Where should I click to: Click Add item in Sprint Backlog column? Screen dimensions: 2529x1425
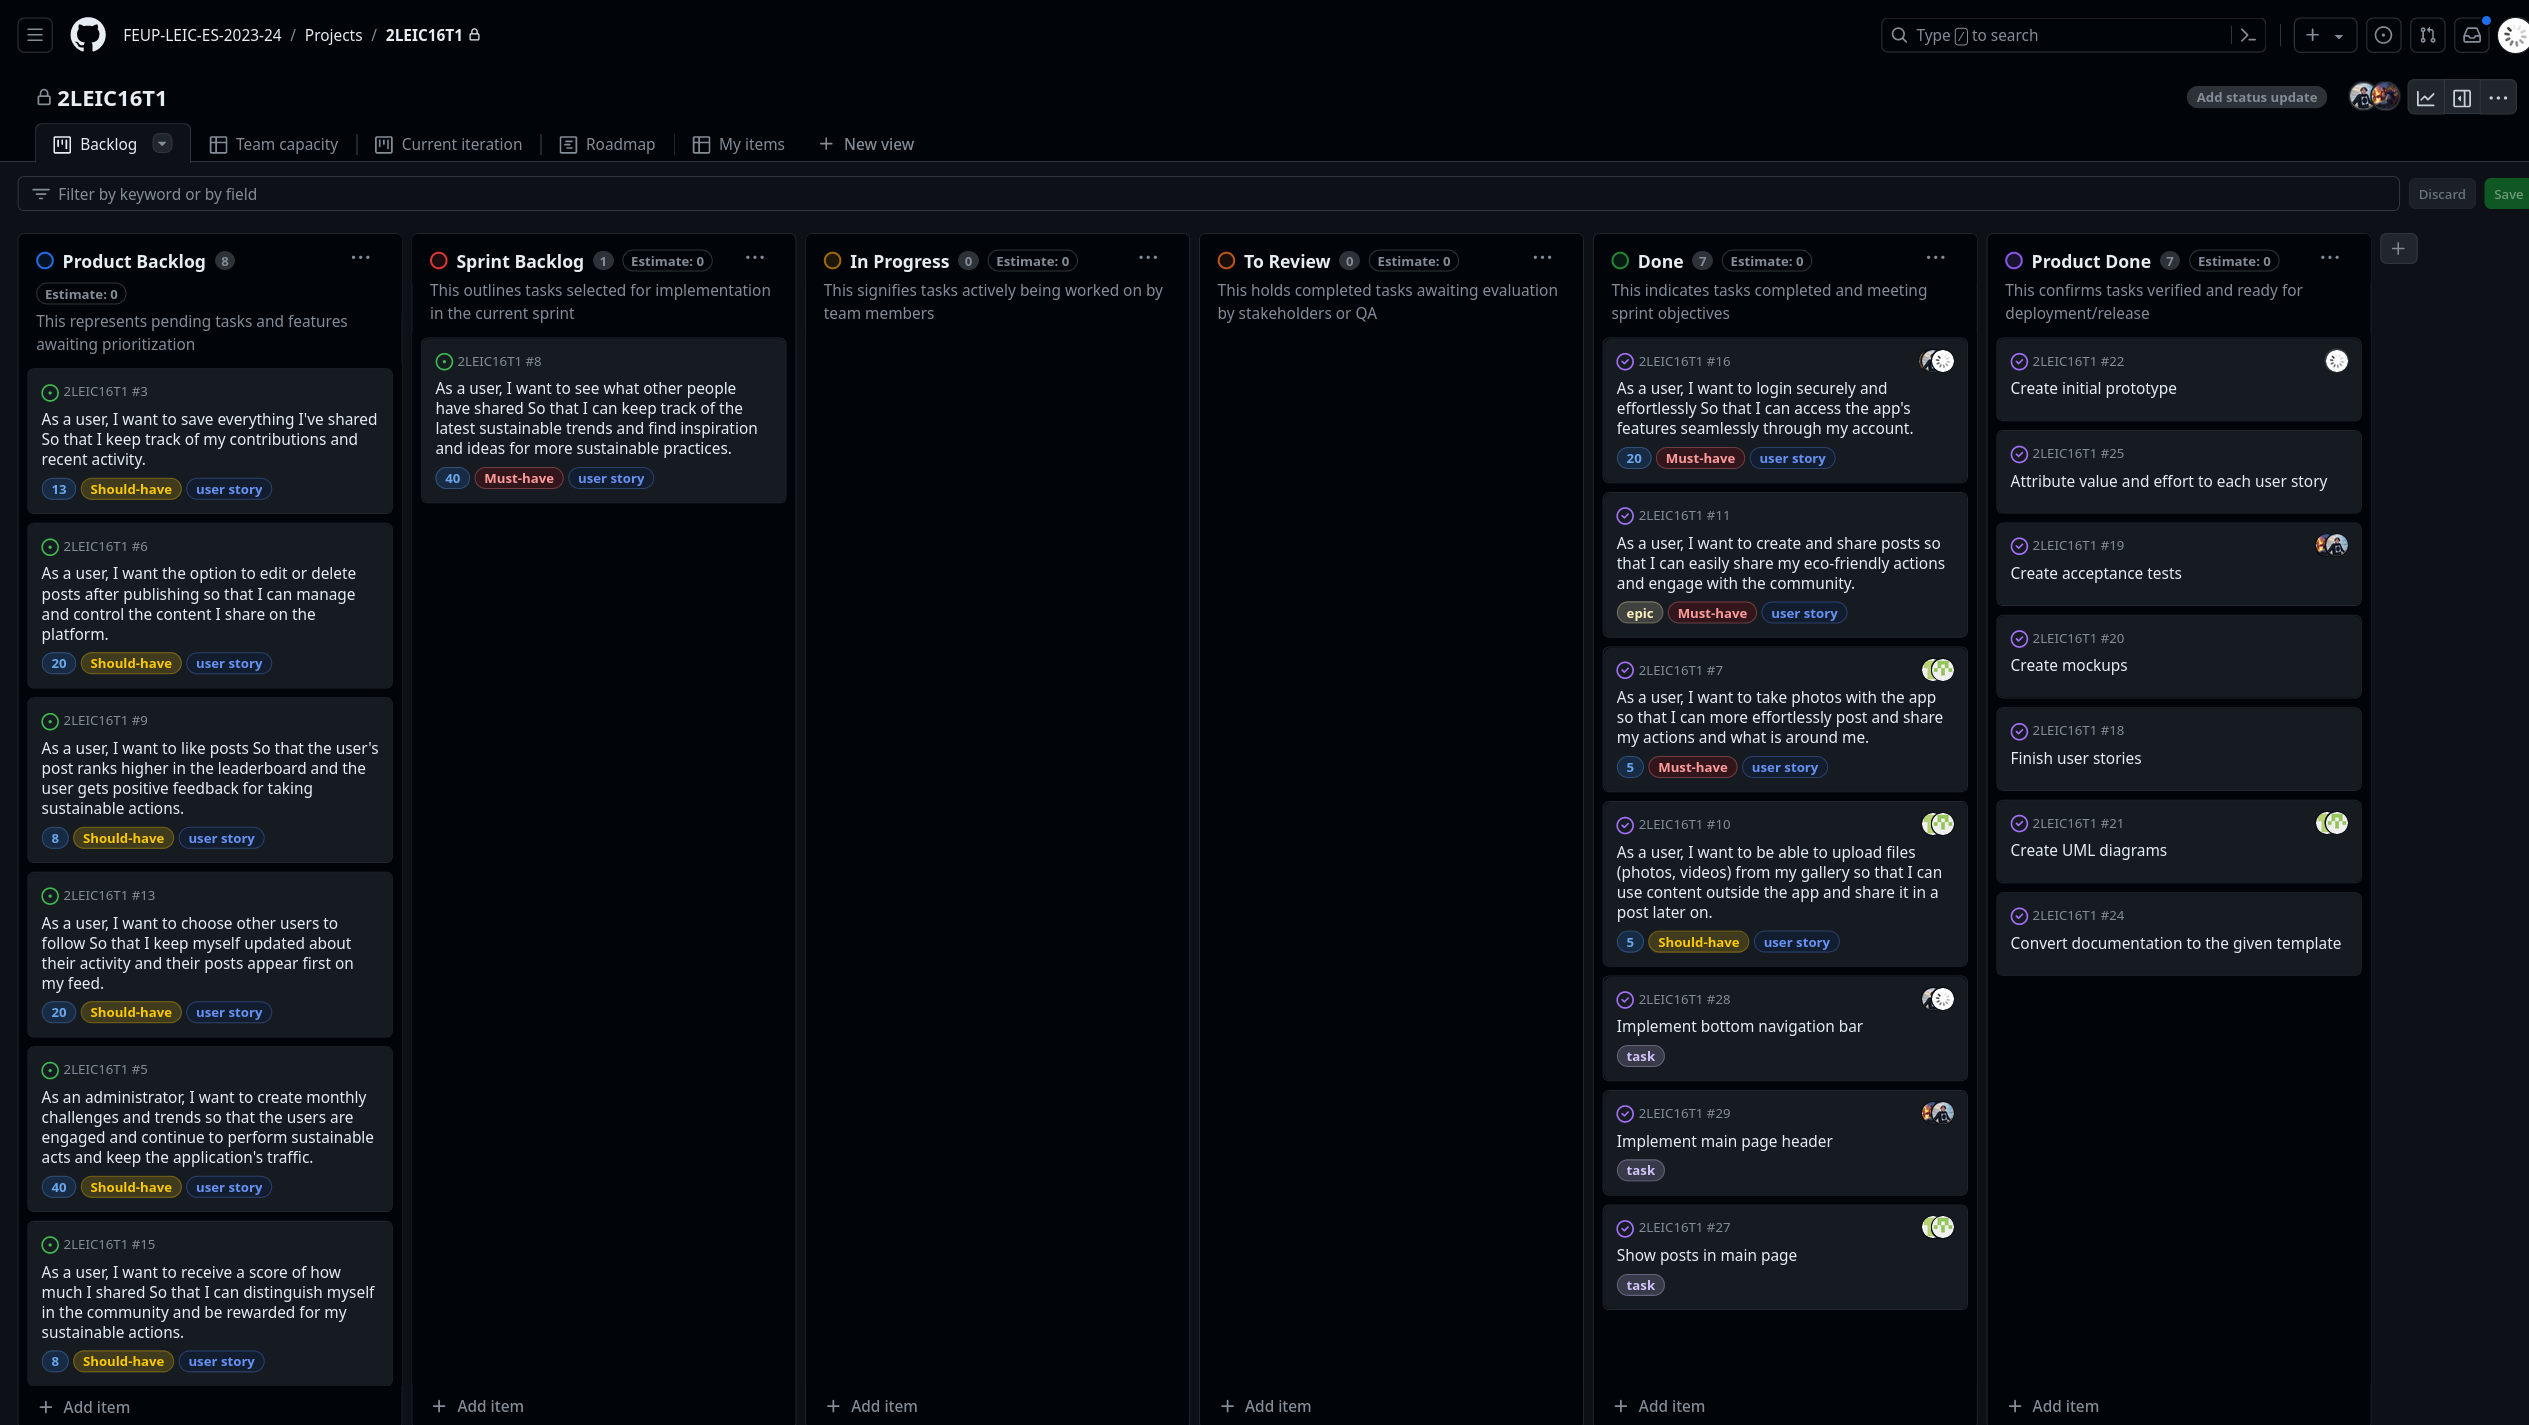478,1406
